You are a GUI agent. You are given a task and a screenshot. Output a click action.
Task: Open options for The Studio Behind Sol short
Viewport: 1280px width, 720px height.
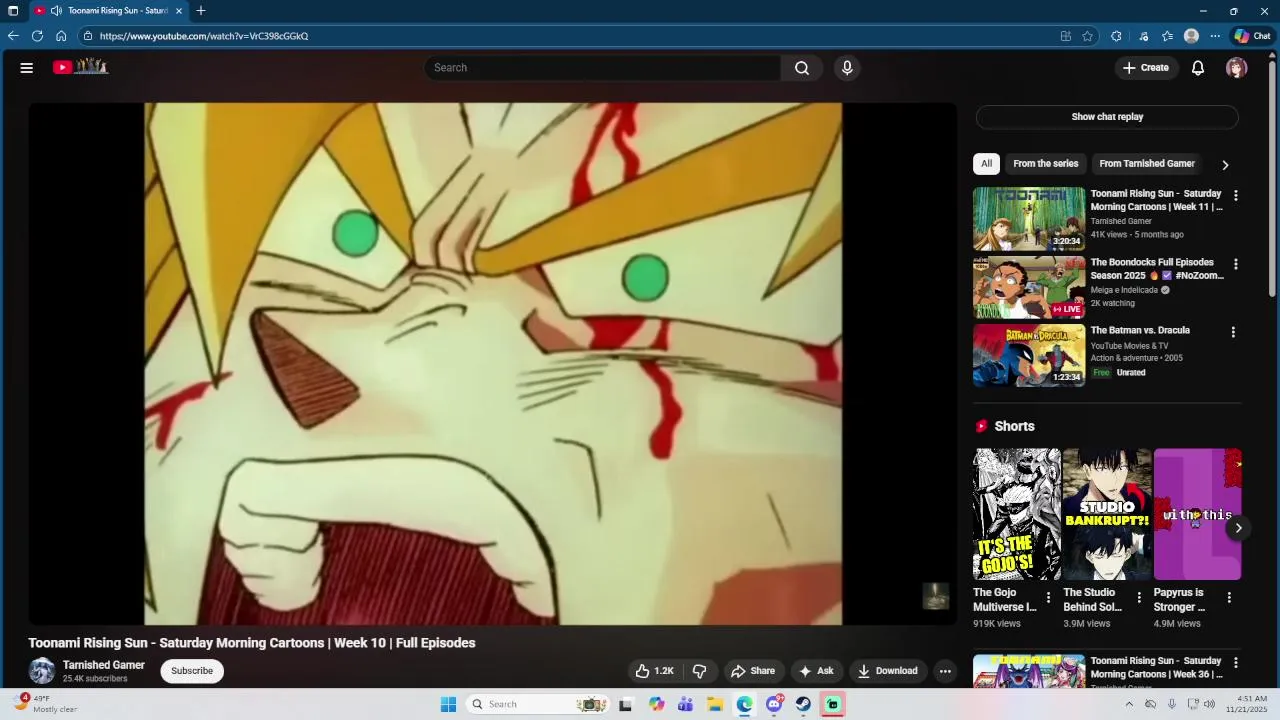(1139, 598)
